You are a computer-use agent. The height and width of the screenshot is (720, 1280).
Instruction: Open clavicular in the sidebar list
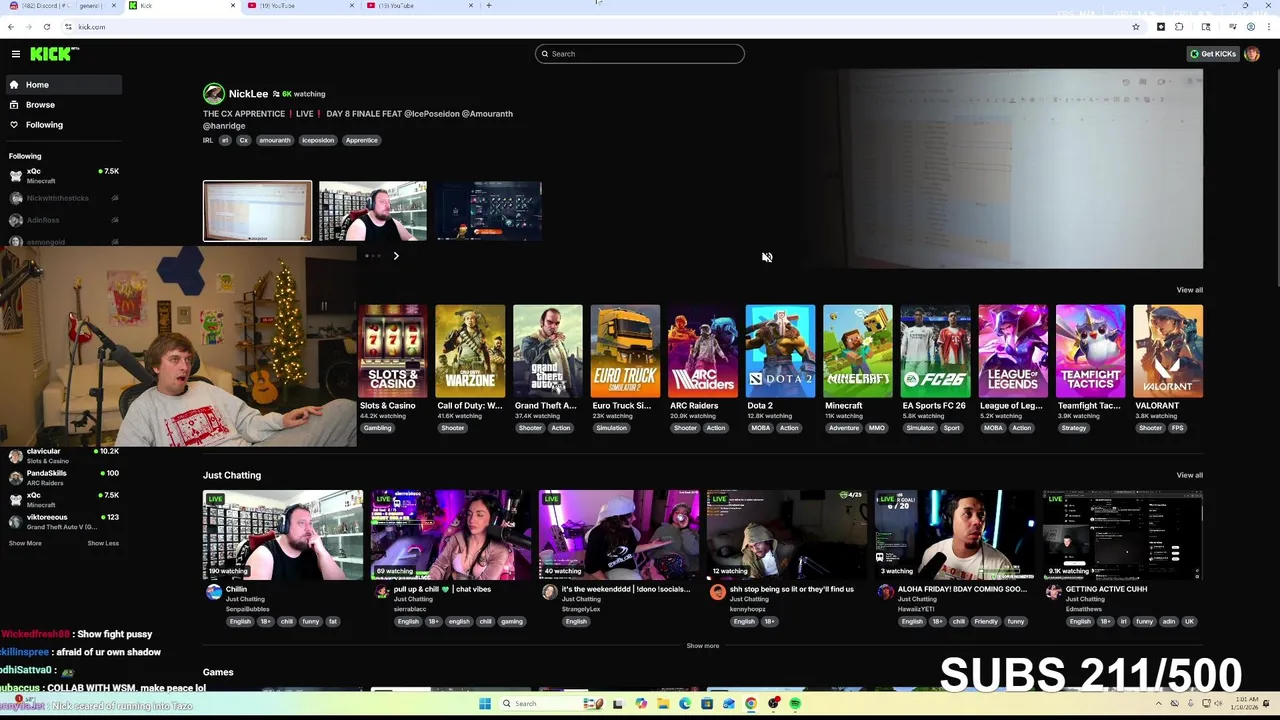tap(64, 455)
